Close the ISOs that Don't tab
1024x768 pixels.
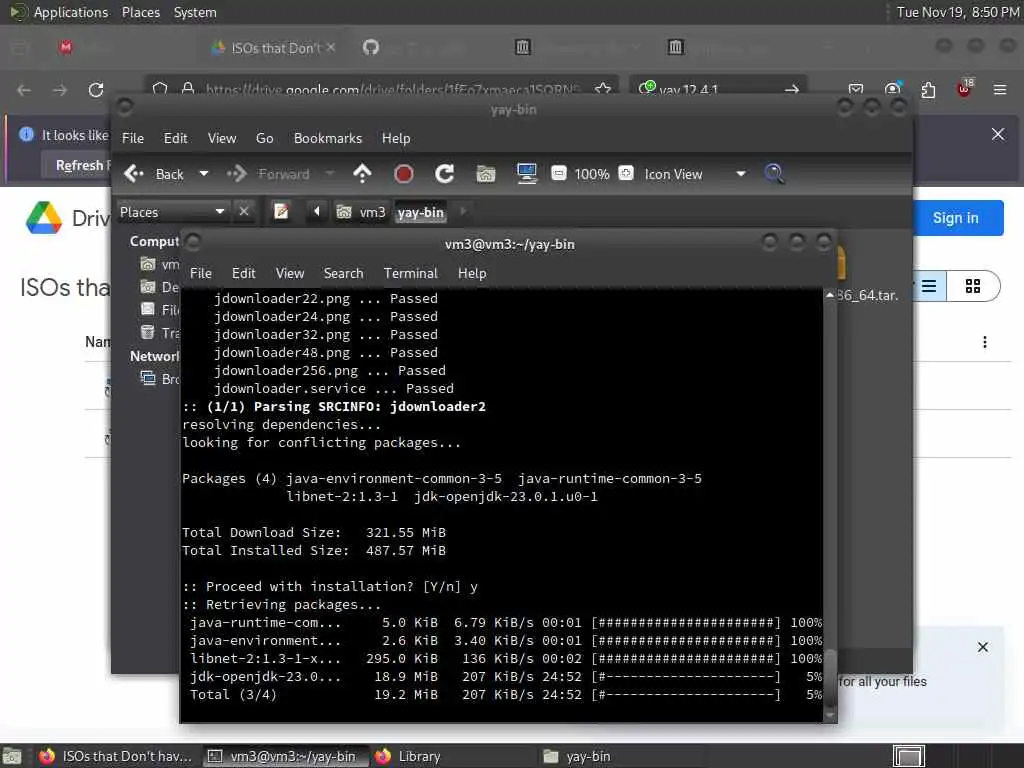(x=331, y=47)
